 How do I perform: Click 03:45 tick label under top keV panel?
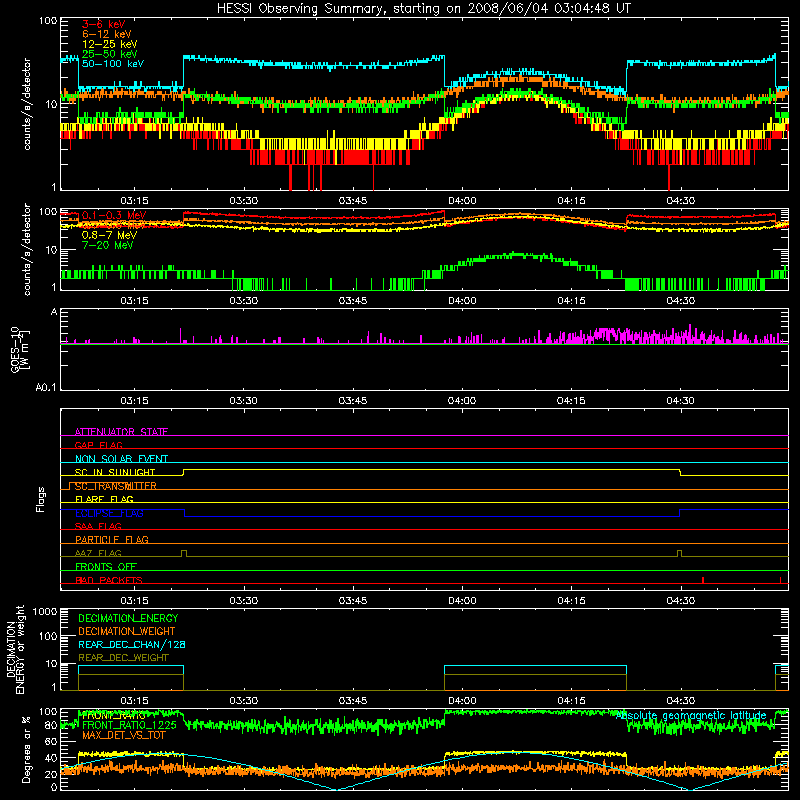353,201
